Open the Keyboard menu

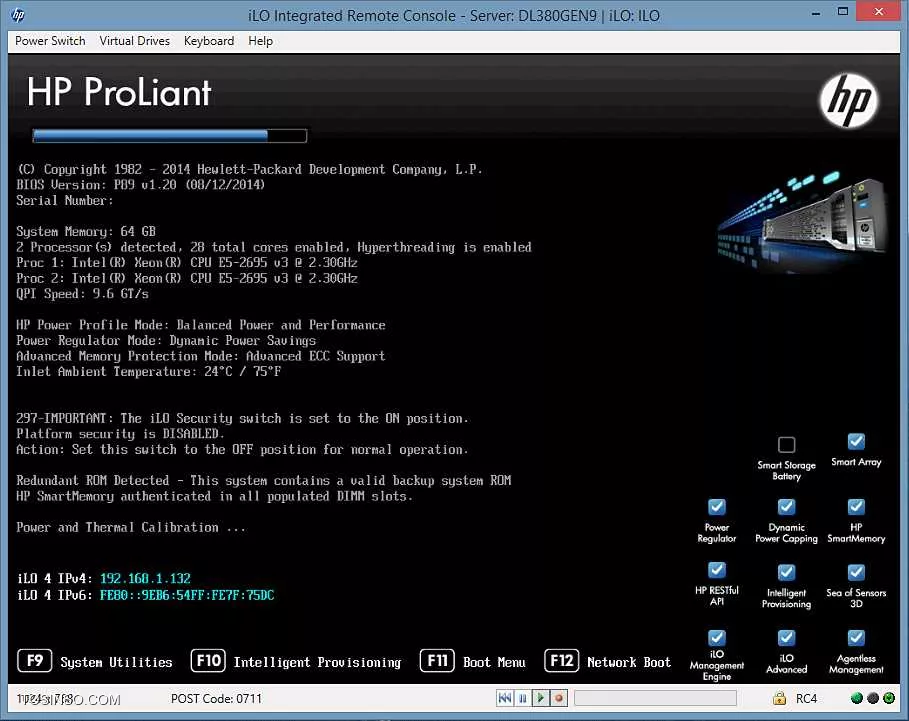[x=209, y=41]
